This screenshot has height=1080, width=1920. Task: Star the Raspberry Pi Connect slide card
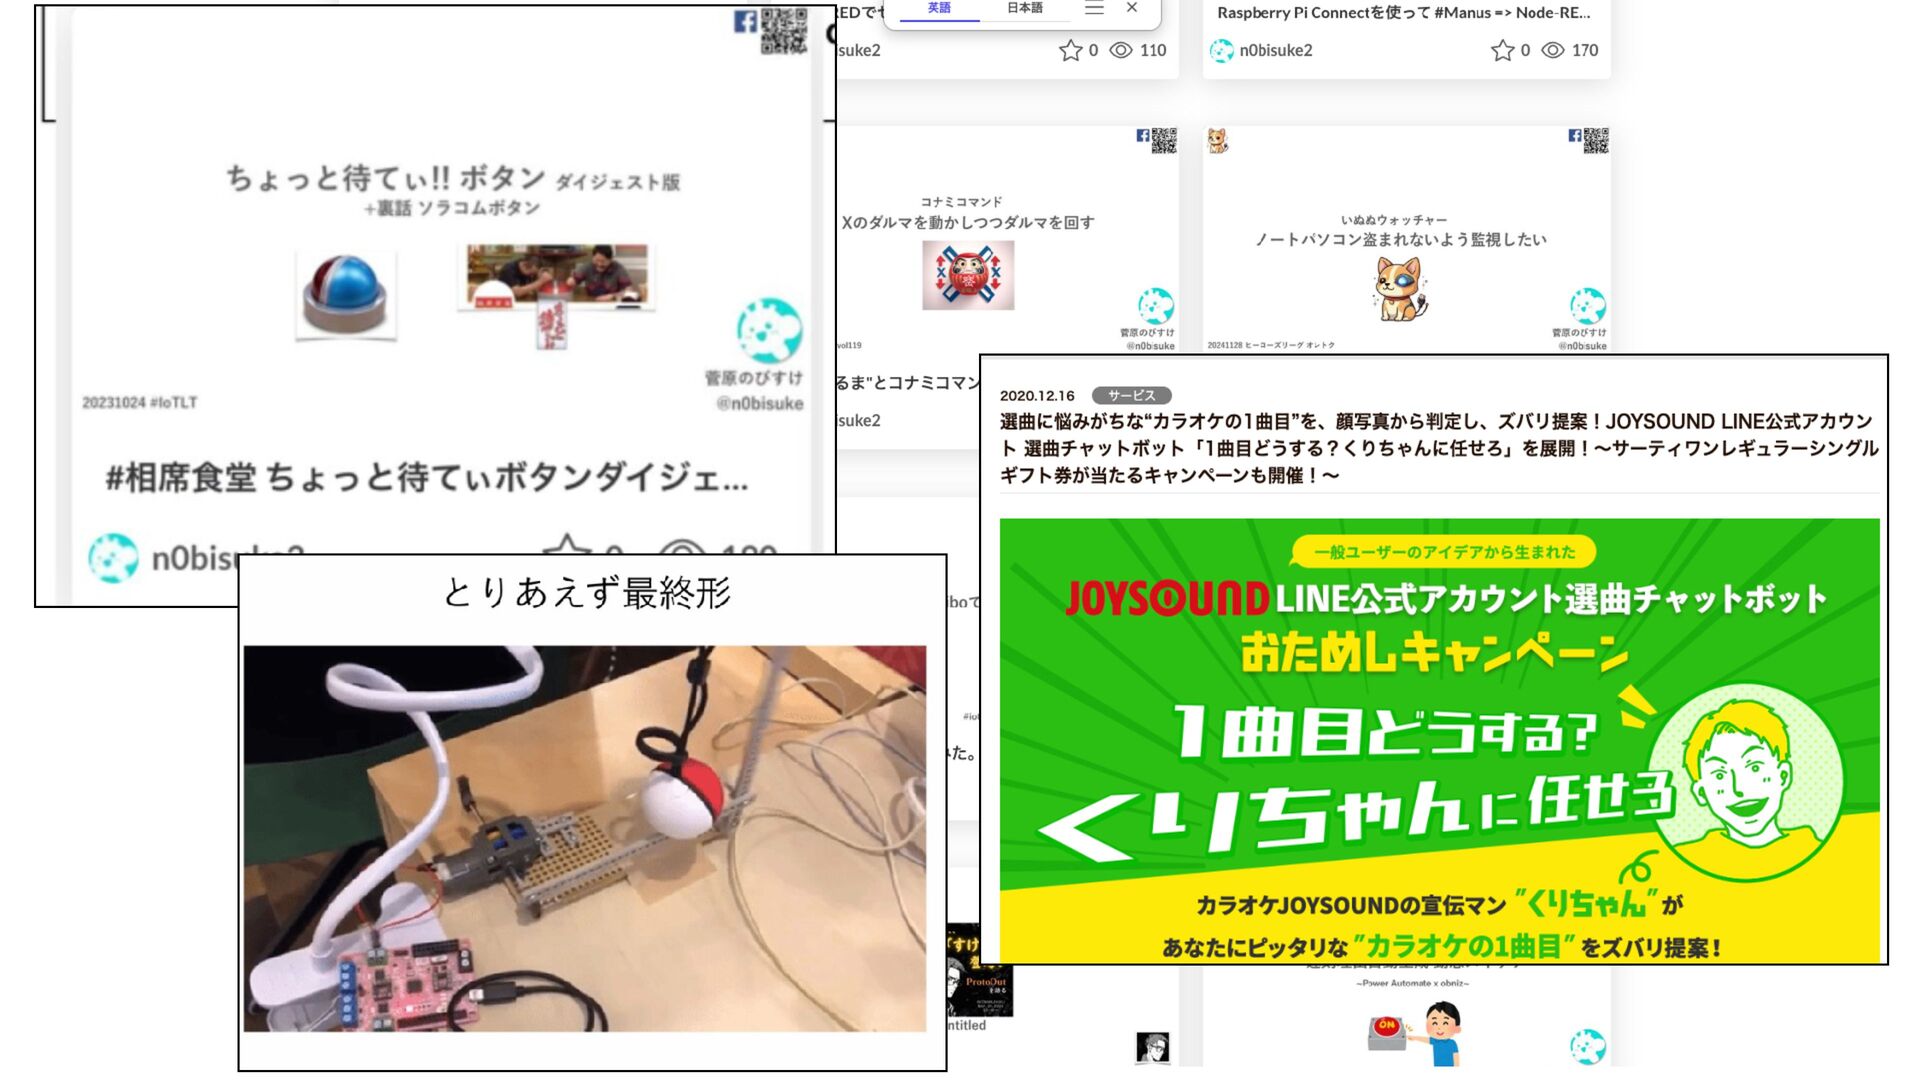[1502, 50]
